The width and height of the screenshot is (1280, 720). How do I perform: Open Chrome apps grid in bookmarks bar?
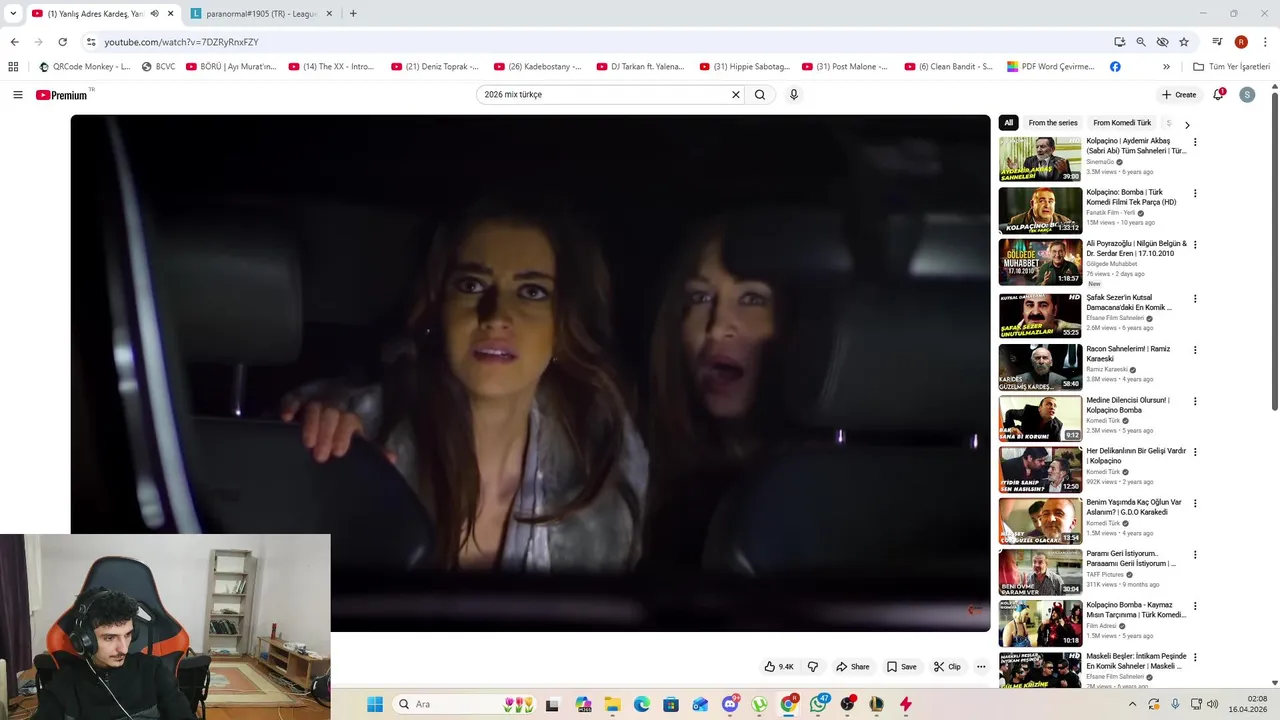[13, 67]
